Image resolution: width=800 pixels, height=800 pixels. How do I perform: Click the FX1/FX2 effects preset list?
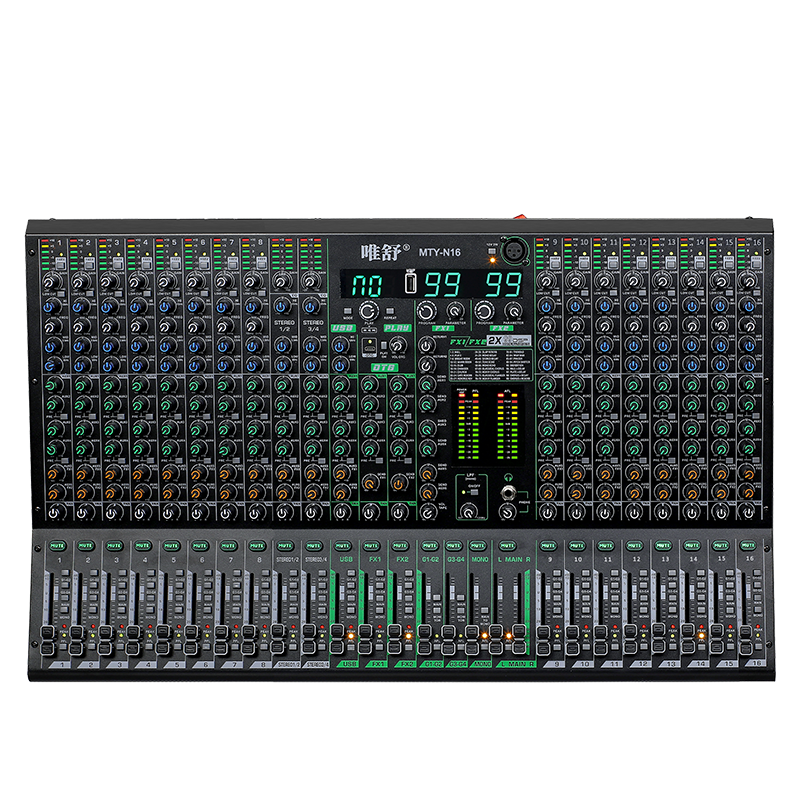(490, 362)
